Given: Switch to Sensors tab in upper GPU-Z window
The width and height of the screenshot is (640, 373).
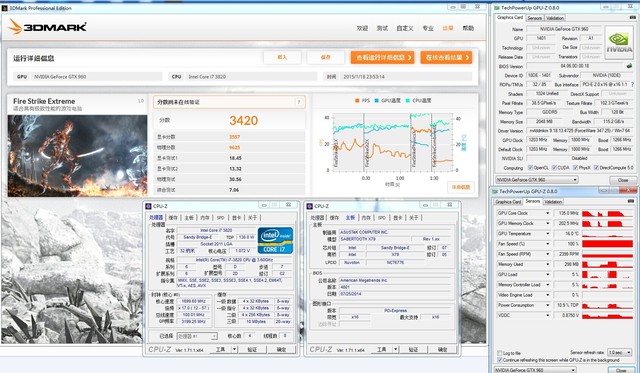Looking at the screenshot, I should tap(534, 18).
